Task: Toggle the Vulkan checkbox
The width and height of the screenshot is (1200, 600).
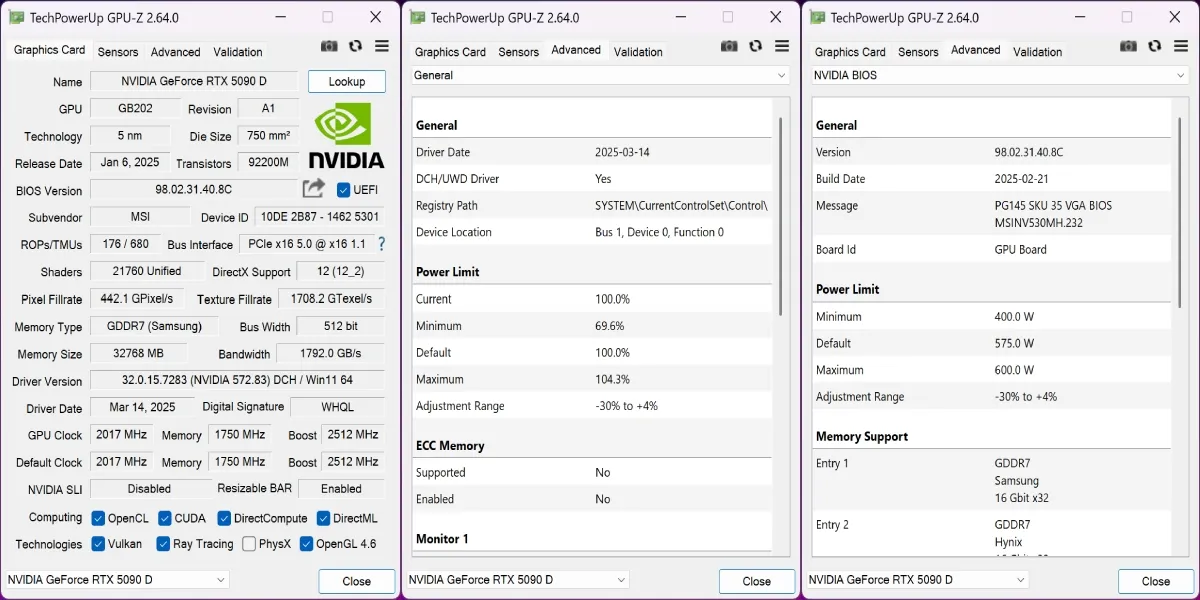Action: coord(98,544)
